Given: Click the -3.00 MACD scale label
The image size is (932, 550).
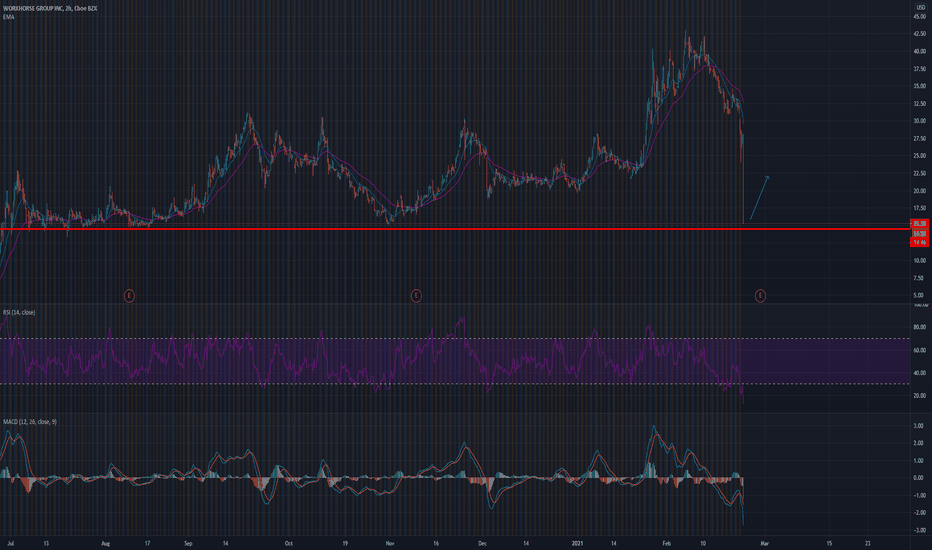Looking at the screenshot, I should (x=918, y=530).
